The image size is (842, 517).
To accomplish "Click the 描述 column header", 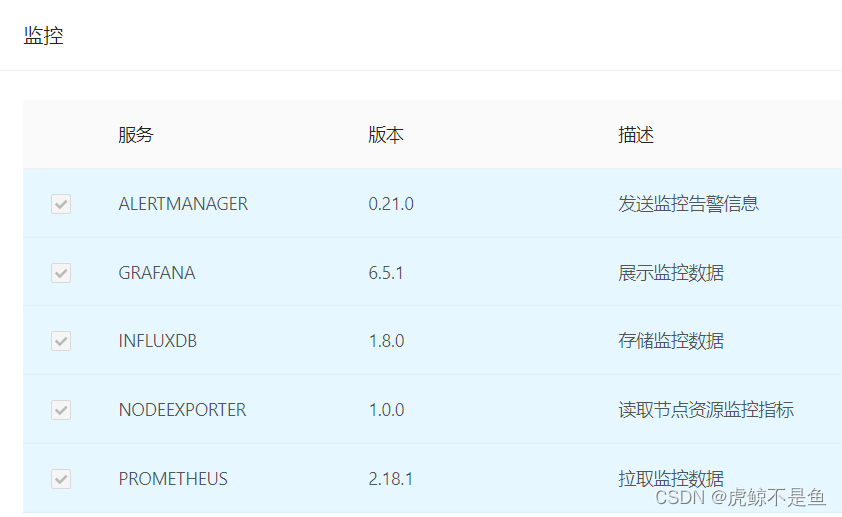I will 636,135.
